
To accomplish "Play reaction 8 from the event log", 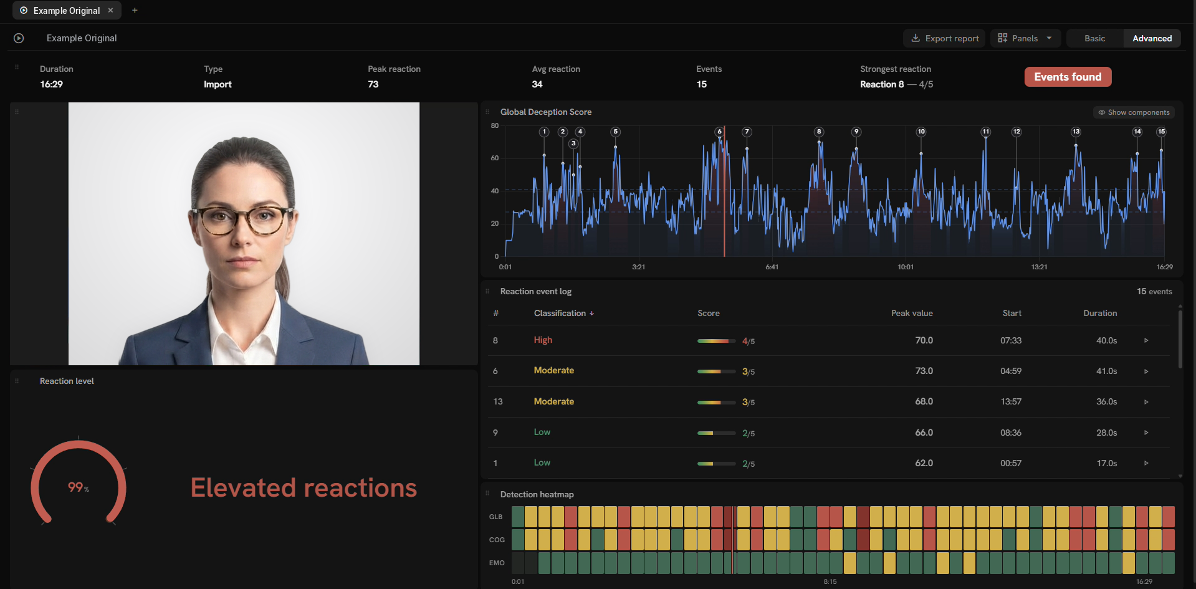I will 1146,340.
